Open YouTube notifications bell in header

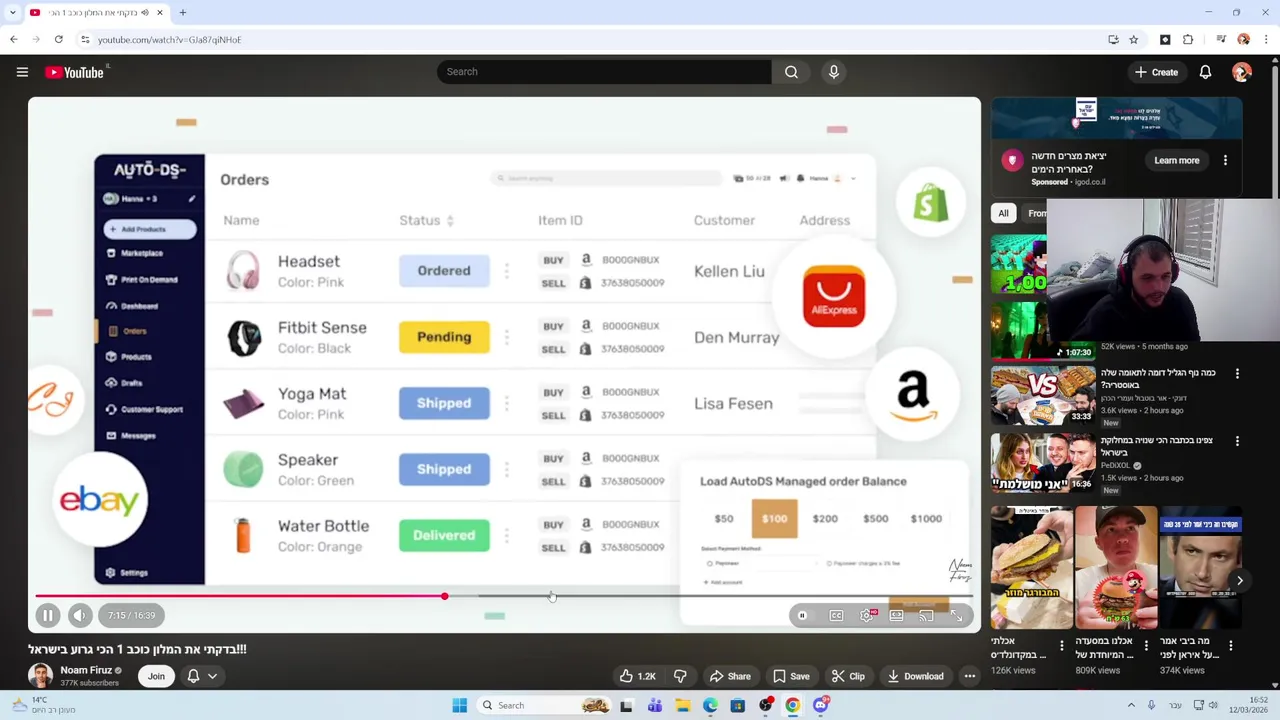(1205, 72)
